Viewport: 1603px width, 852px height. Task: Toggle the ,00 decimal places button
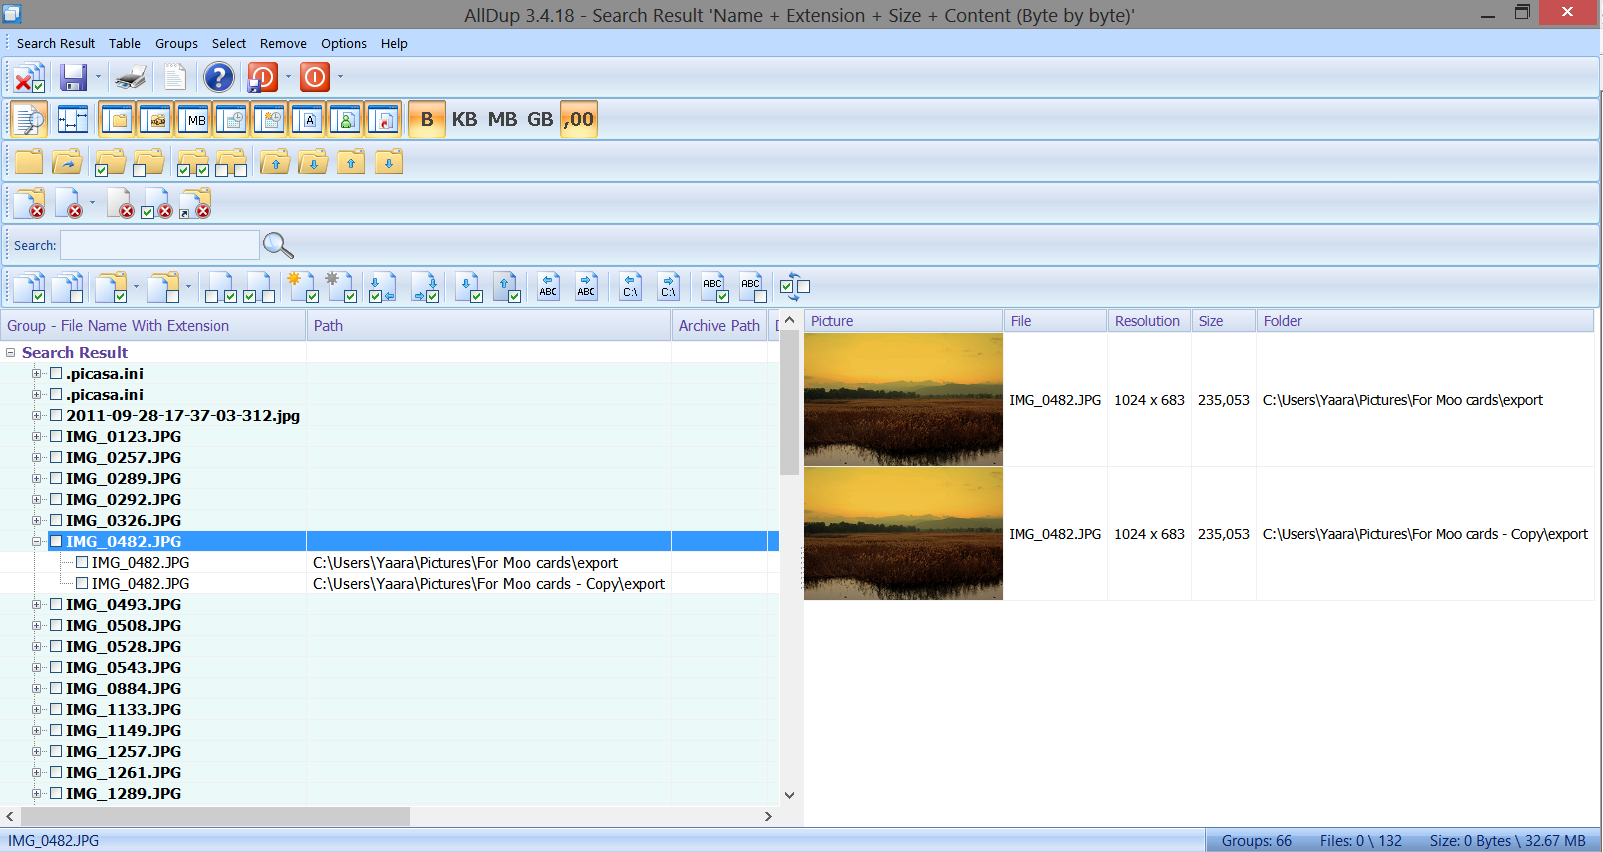pyautogui.click(x=578, y=119)
